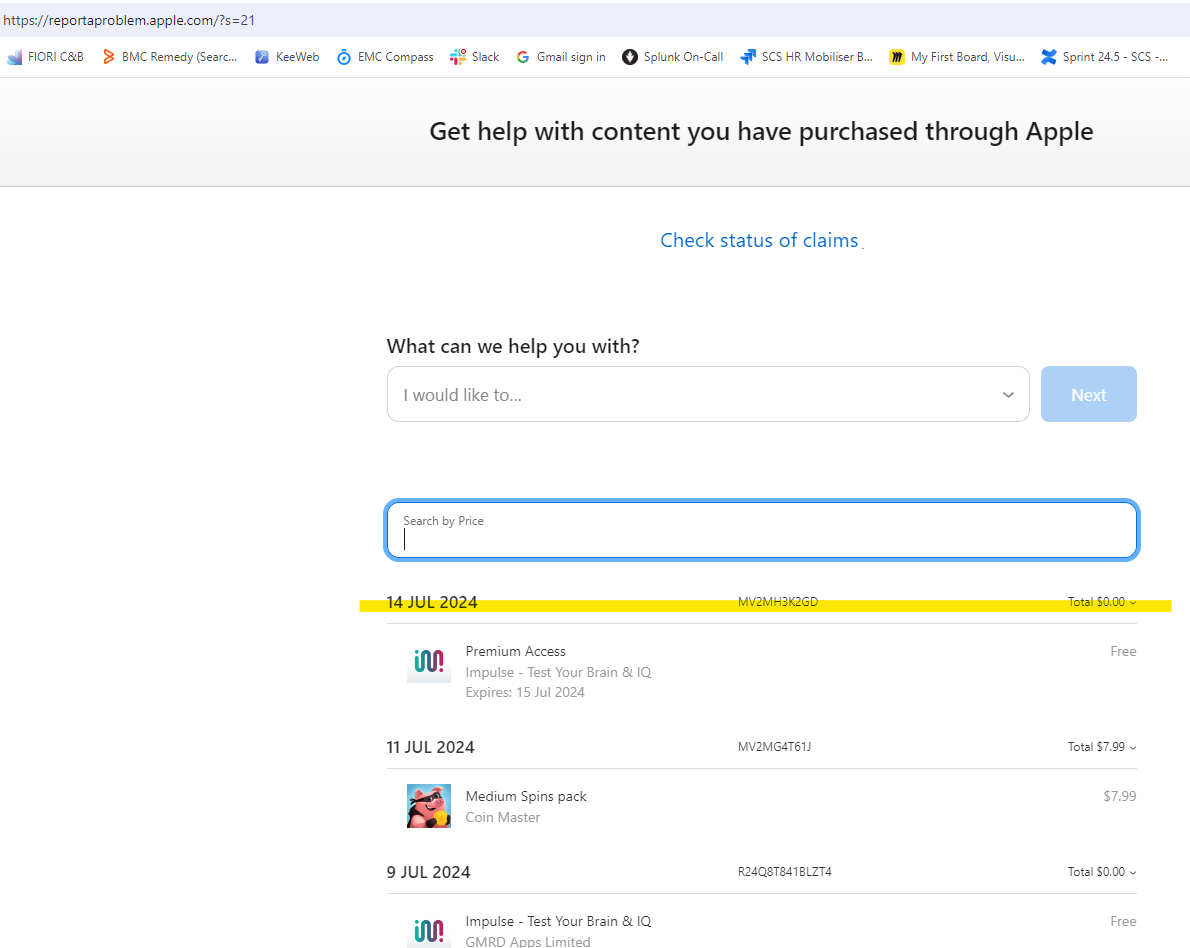Image resolution: width=1190 pixels, height=948 pixels.
Task: Click the Impulse app icon for Premium Access
Action: coord(429,661)
